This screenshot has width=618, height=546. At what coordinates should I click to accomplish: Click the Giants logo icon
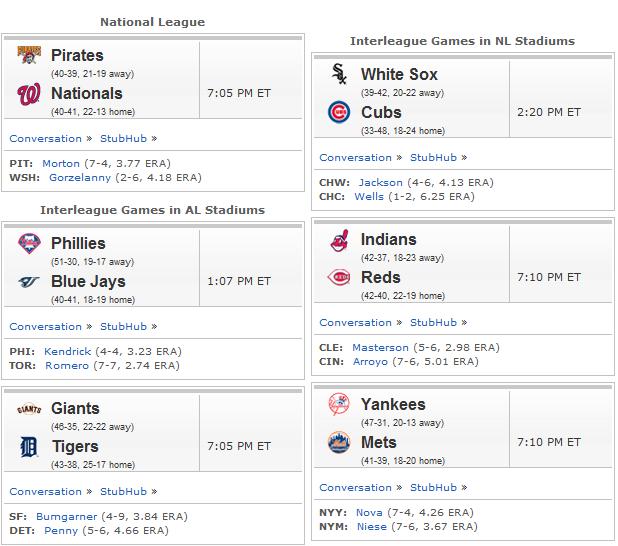[x=29, y=409]
